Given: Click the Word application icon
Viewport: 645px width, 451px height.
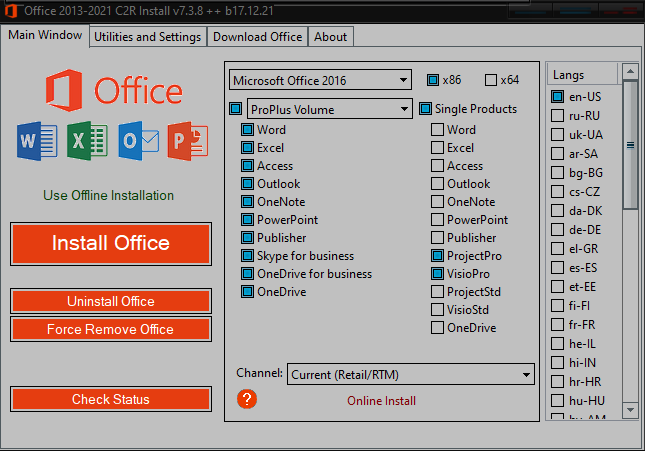Looking at the screenshot, I should 37,141.
